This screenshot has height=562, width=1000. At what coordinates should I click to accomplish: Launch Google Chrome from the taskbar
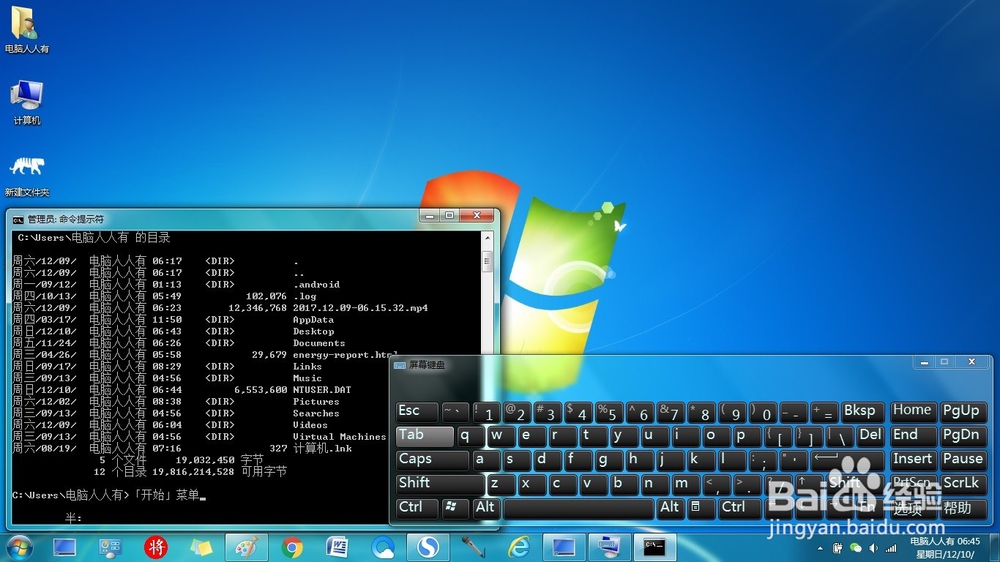[293, 548]
